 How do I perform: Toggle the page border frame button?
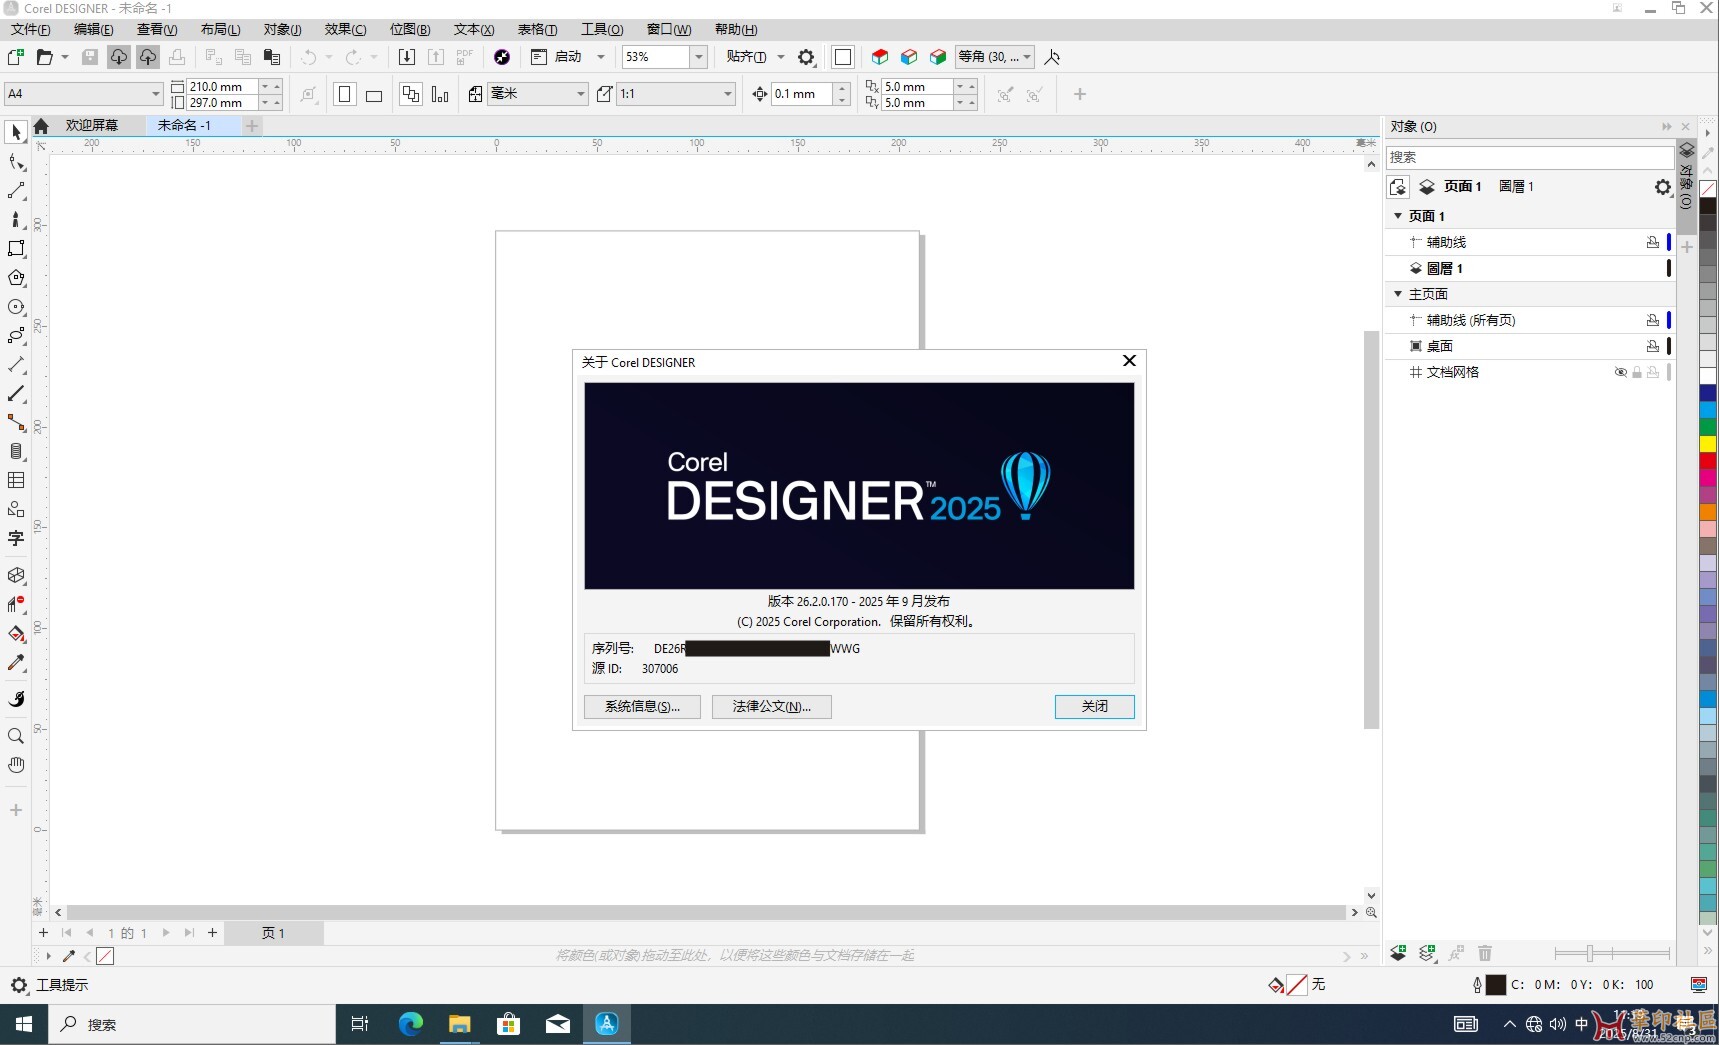(843, 57)
